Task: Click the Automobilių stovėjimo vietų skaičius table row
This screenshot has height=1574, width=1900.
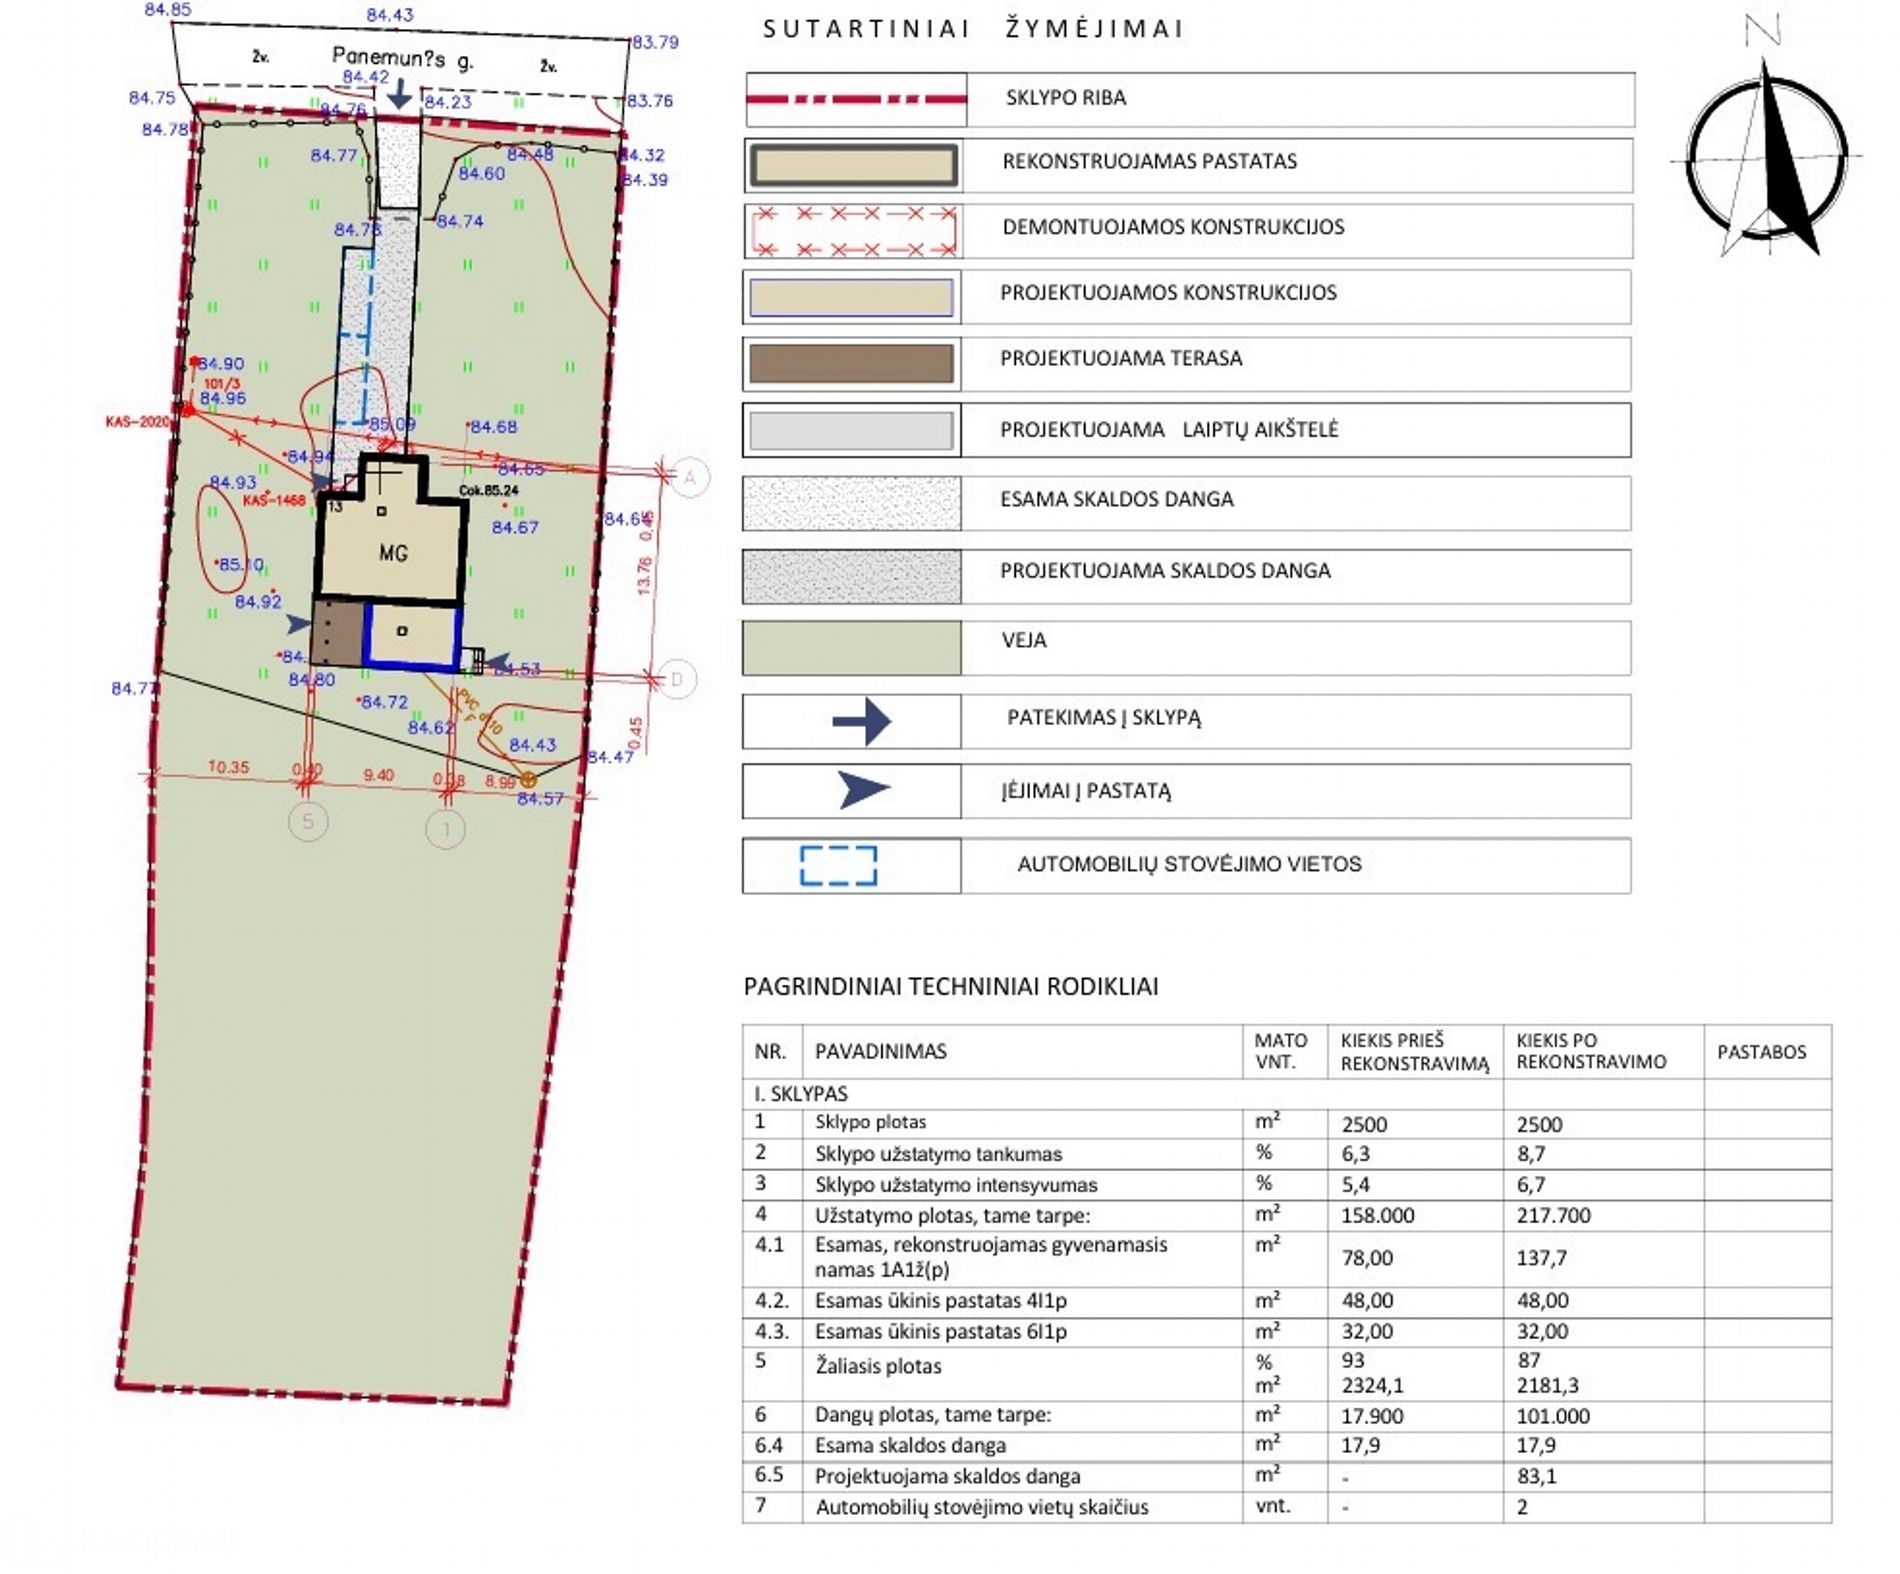Action: tap(981, 1508)
